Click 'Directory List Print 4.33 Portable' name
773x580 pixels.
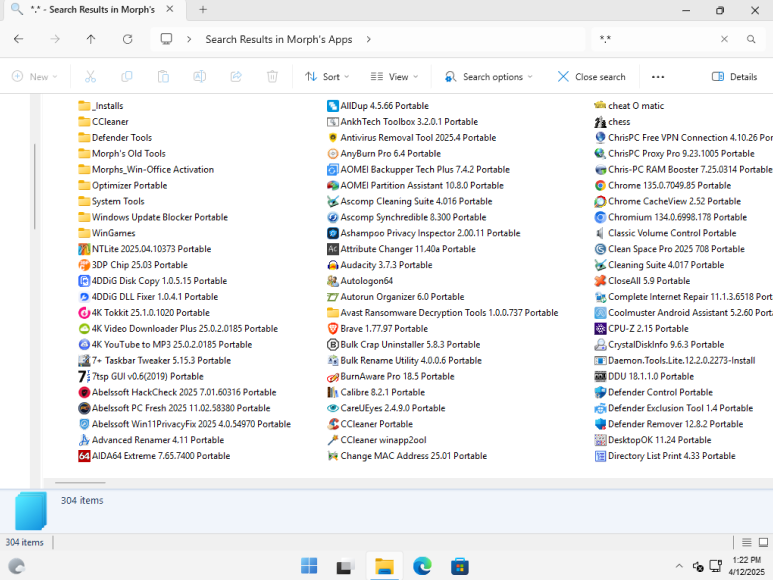671,456
